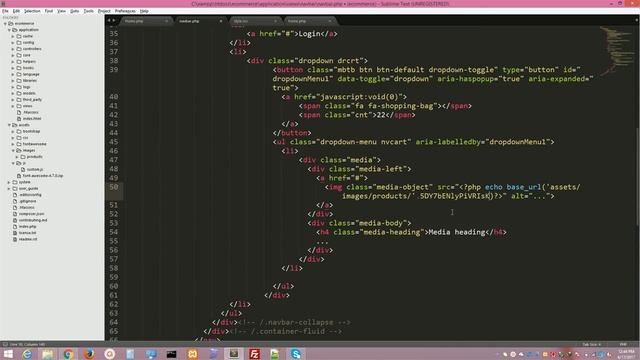
Task: Open XAMPP from the taskbar
Action: 192,354
